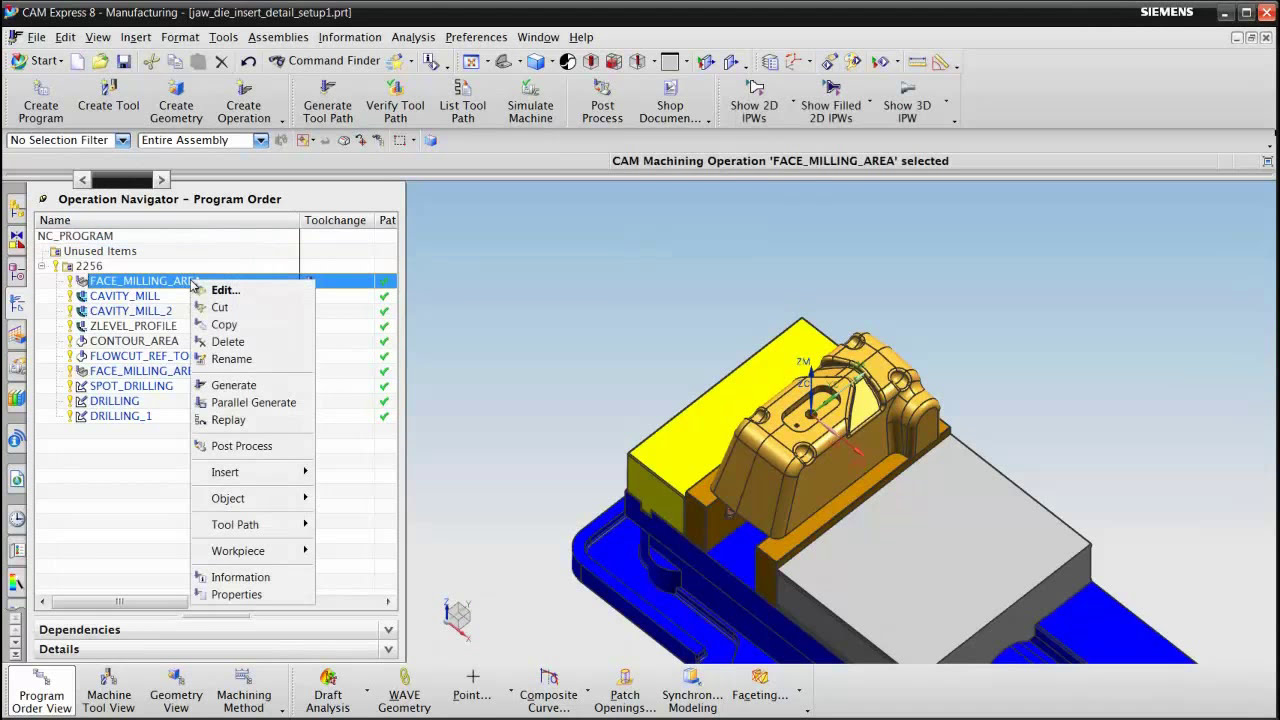This screenshot has height=720, width=1280.
Task: Open the Patch Openings tool
Action: 625,691
